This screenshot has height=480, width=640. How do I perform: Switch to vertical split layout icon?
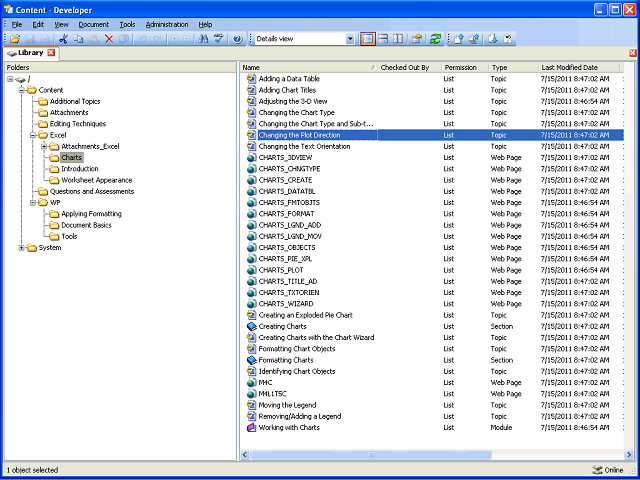tap(398, 39)
